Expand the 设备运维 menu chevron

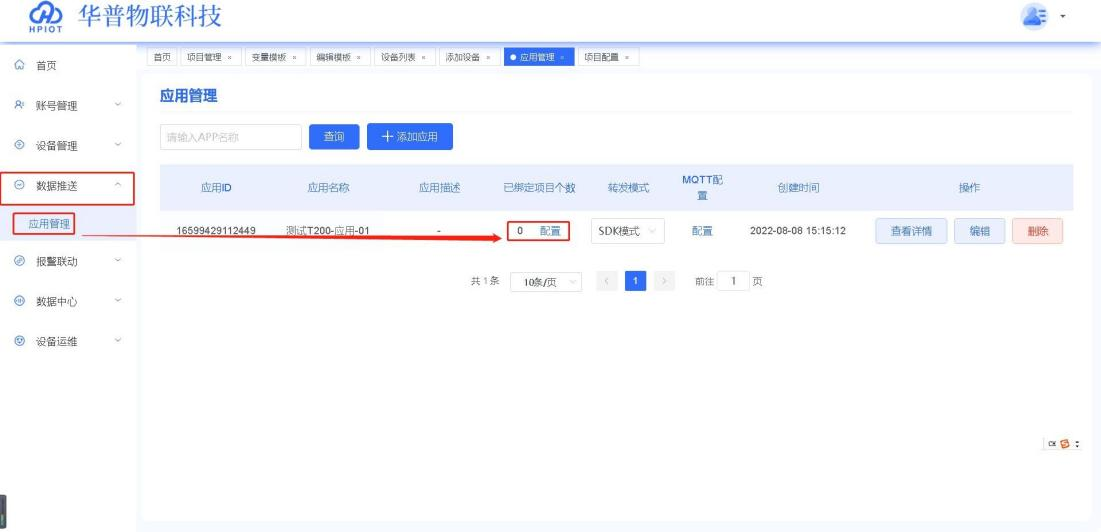pyautogui.click(x=118, y=340)
